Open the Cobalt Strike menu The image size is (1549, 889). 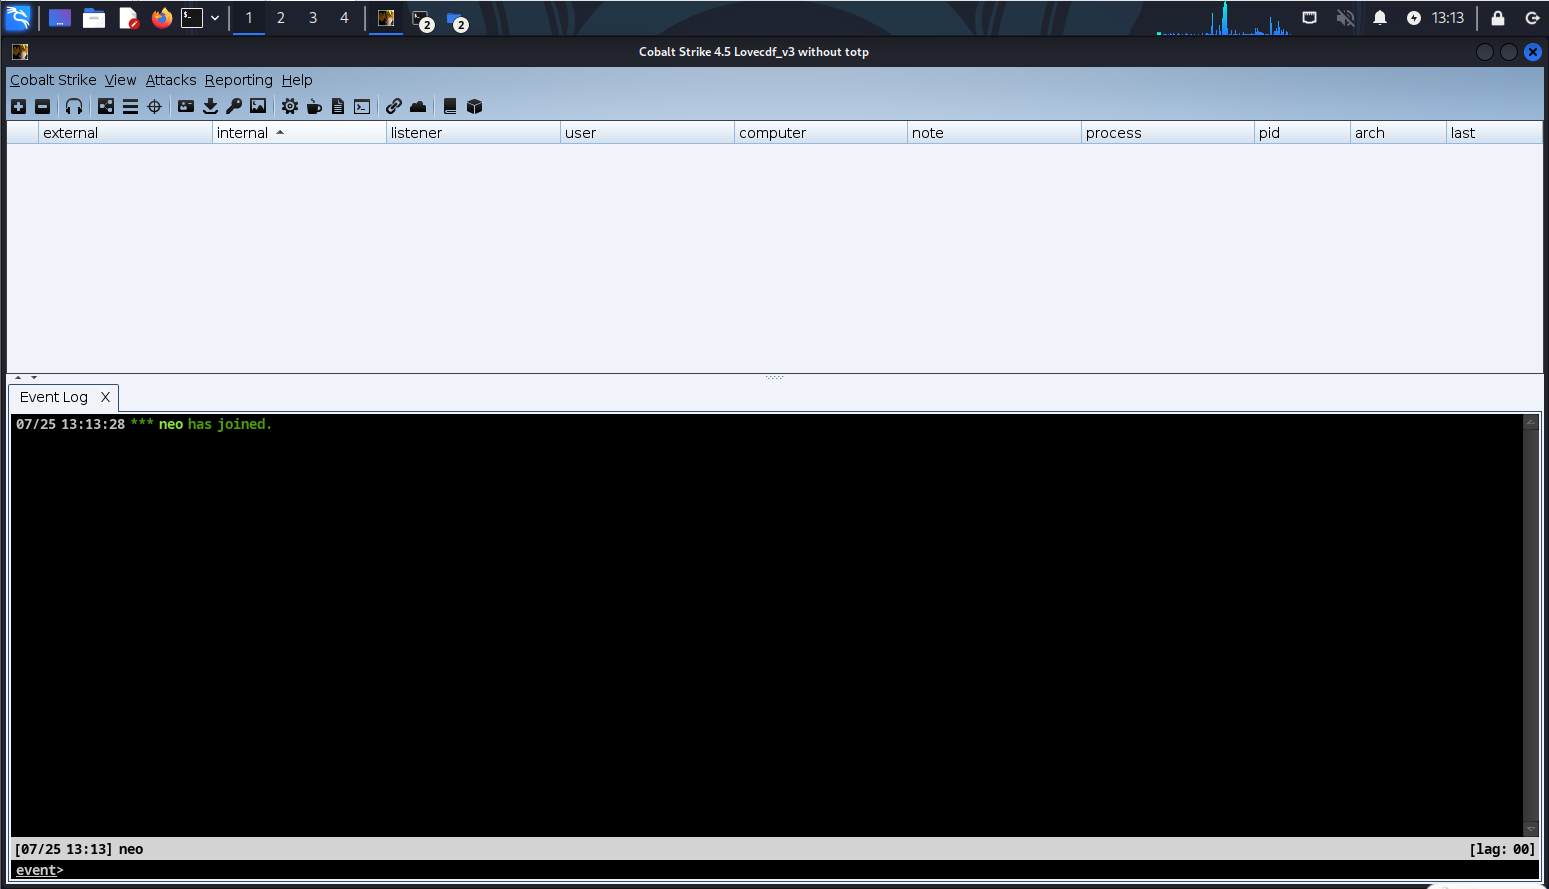coord(53,80)
